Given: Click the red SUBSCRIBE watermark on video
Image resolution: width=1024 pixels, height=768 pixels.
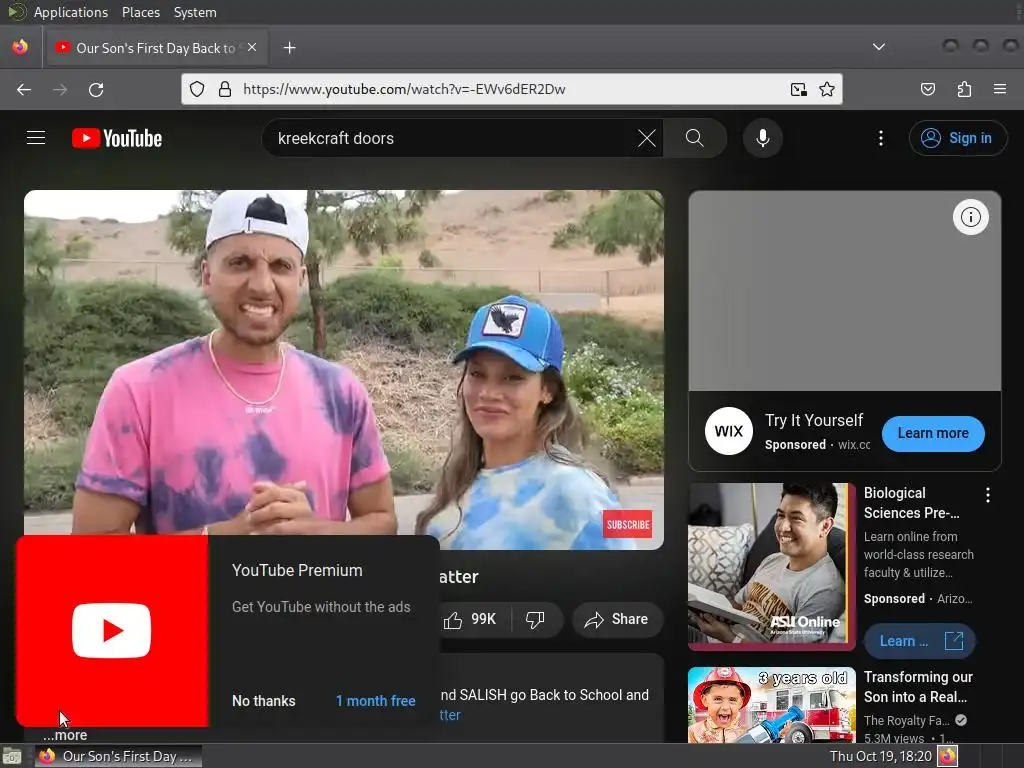Looking at the screenshot, I should (x=628, y=524).
